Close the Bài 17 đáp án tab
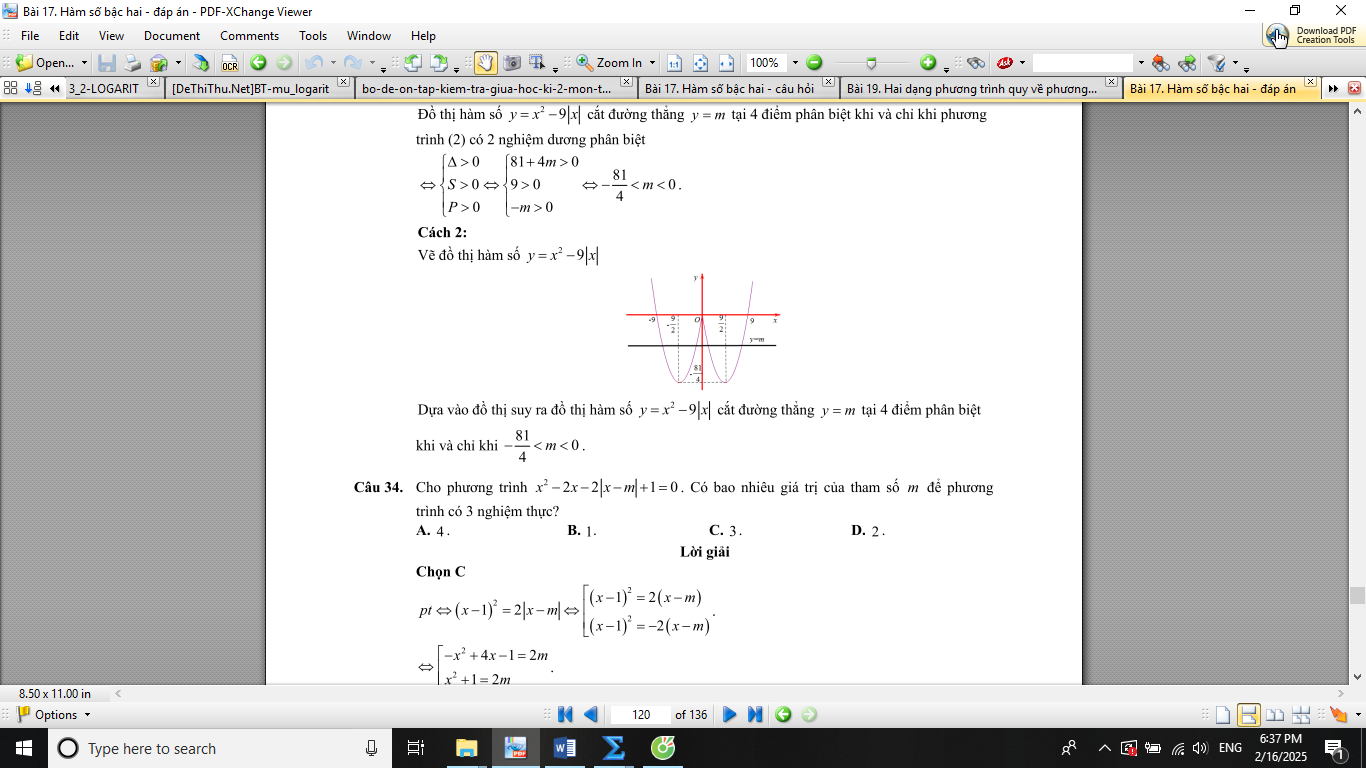The width and height of the screenshot is (1366, 768). (x=1309, y=84)
